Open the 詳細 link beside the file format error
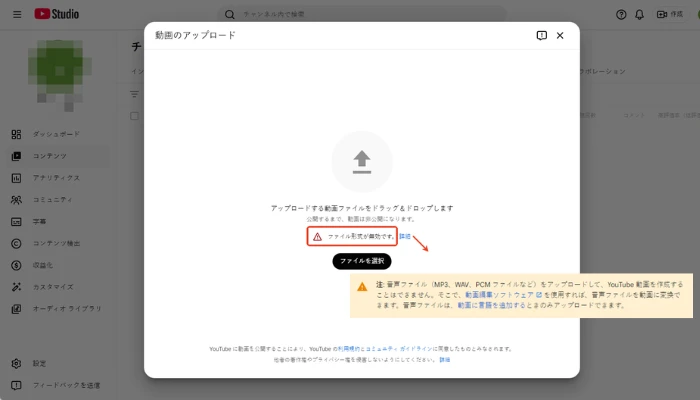This screenshot has width=700, height=400. point(405,236)
